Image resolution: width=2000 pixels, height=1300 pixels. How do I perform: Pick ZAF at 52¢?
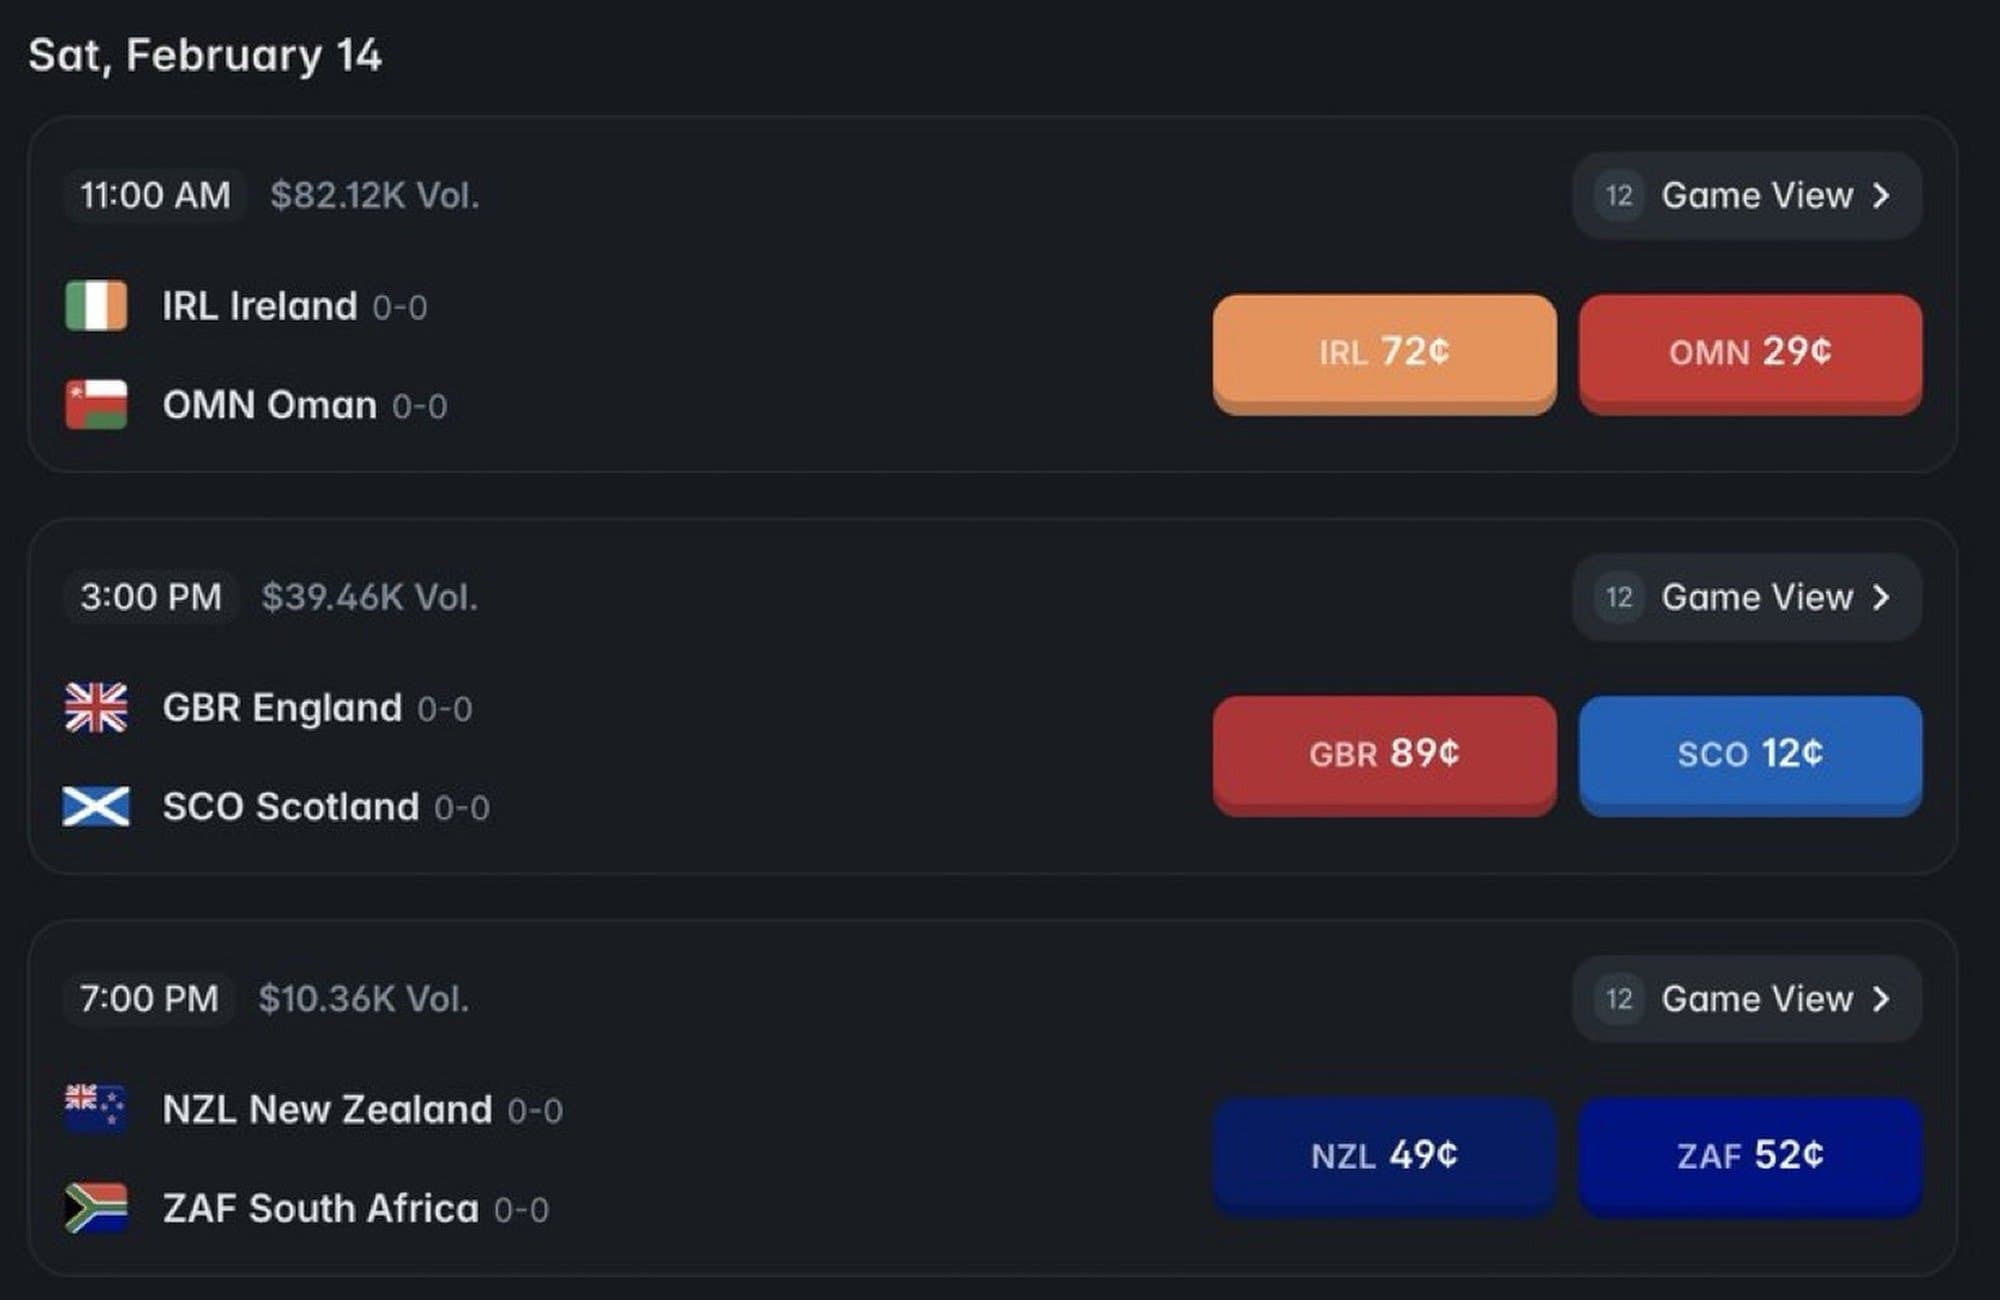pyautogui.click(x=1750, y=1156)
